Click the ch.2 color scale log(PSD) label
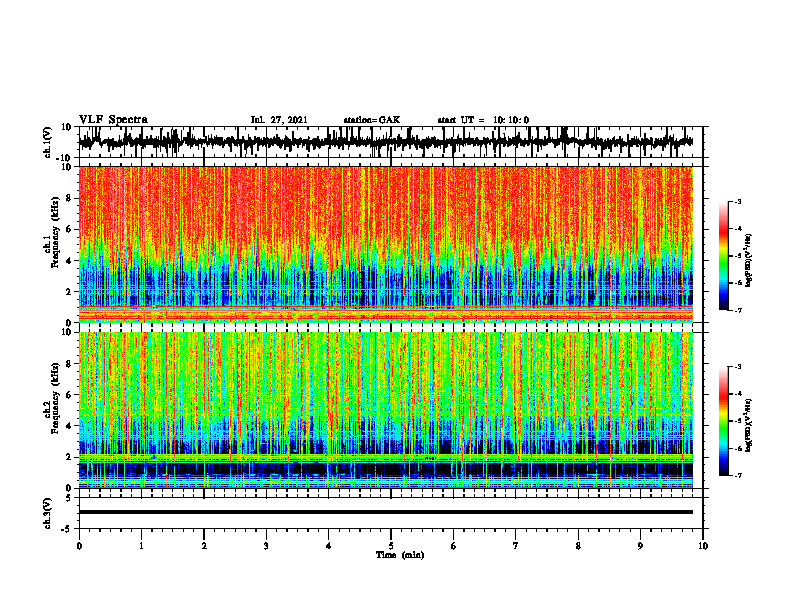The image size is (792, 612). 749,425
